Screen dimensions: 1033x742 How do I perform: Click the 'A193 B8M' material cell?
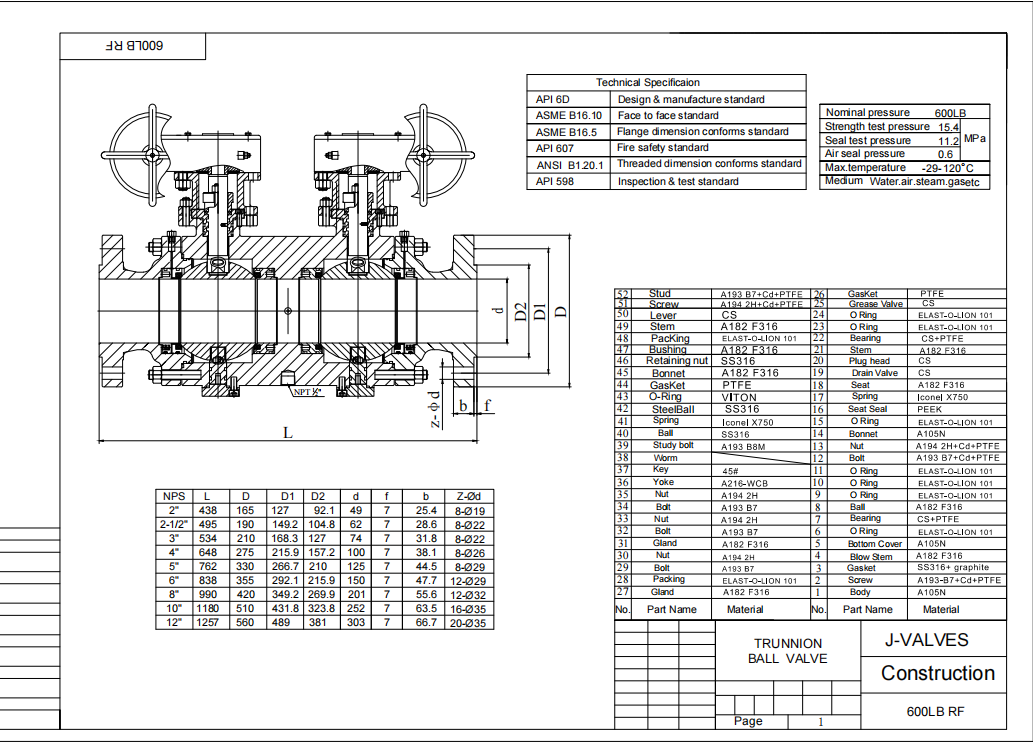[742, 447]
